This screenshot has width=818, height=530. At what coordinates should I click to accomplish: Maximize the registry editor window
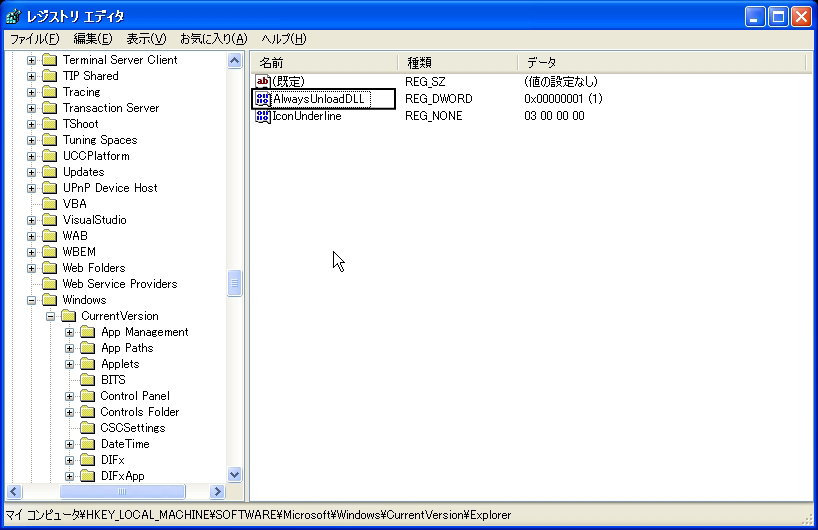778,17
